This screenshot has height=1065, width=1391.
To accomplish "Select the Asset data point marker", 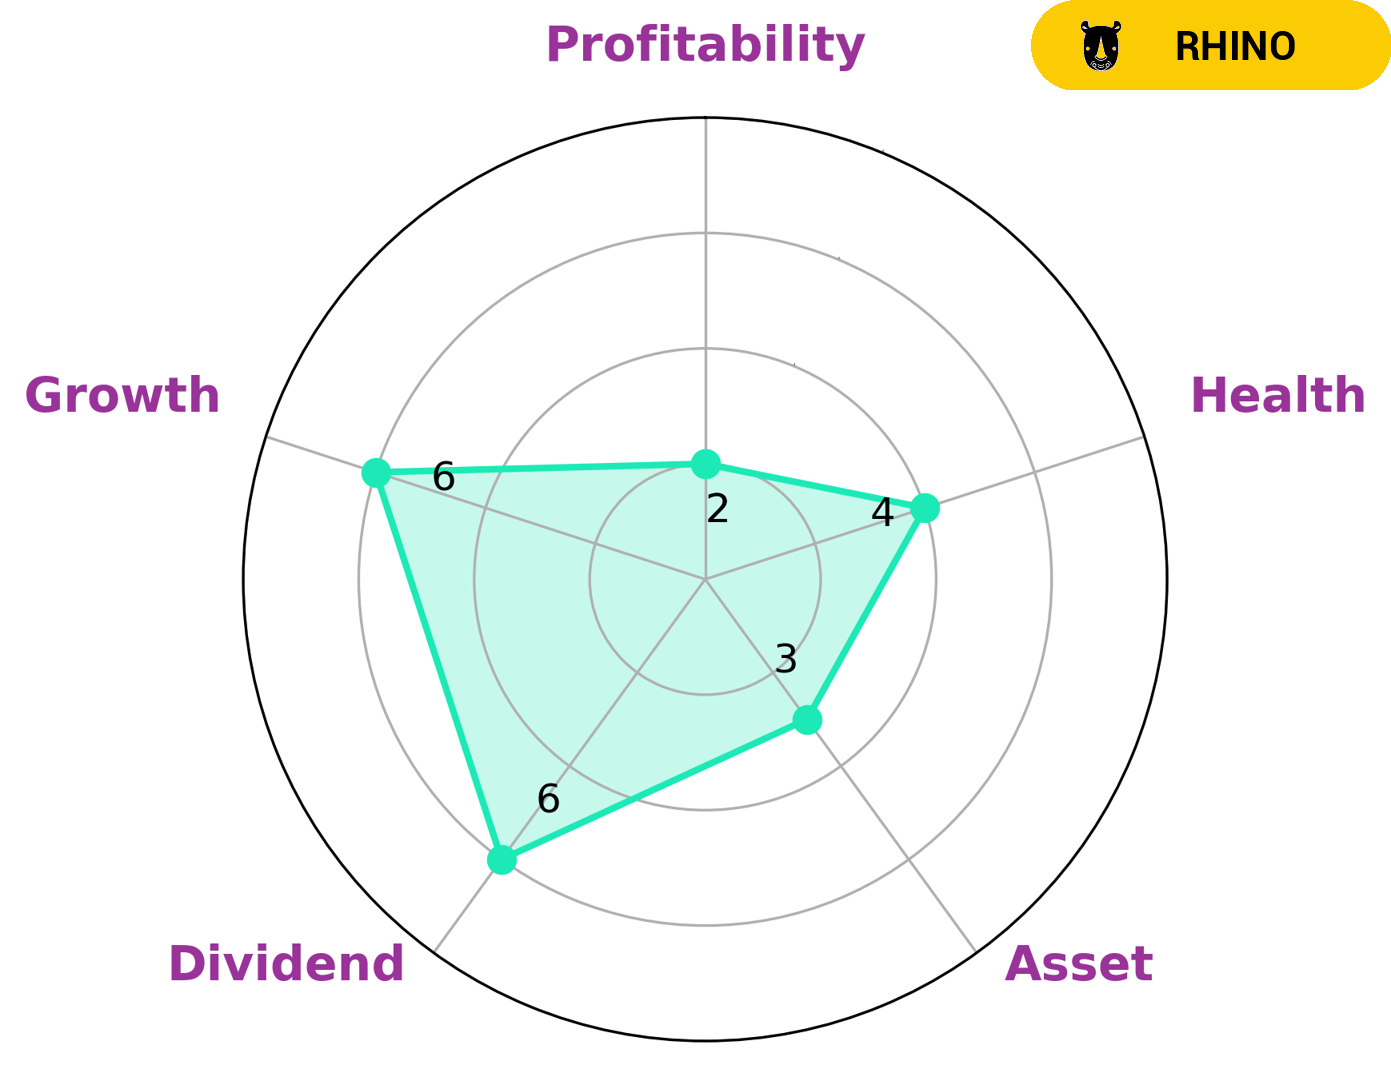I will pyautogui.click(x=807, y=719).
